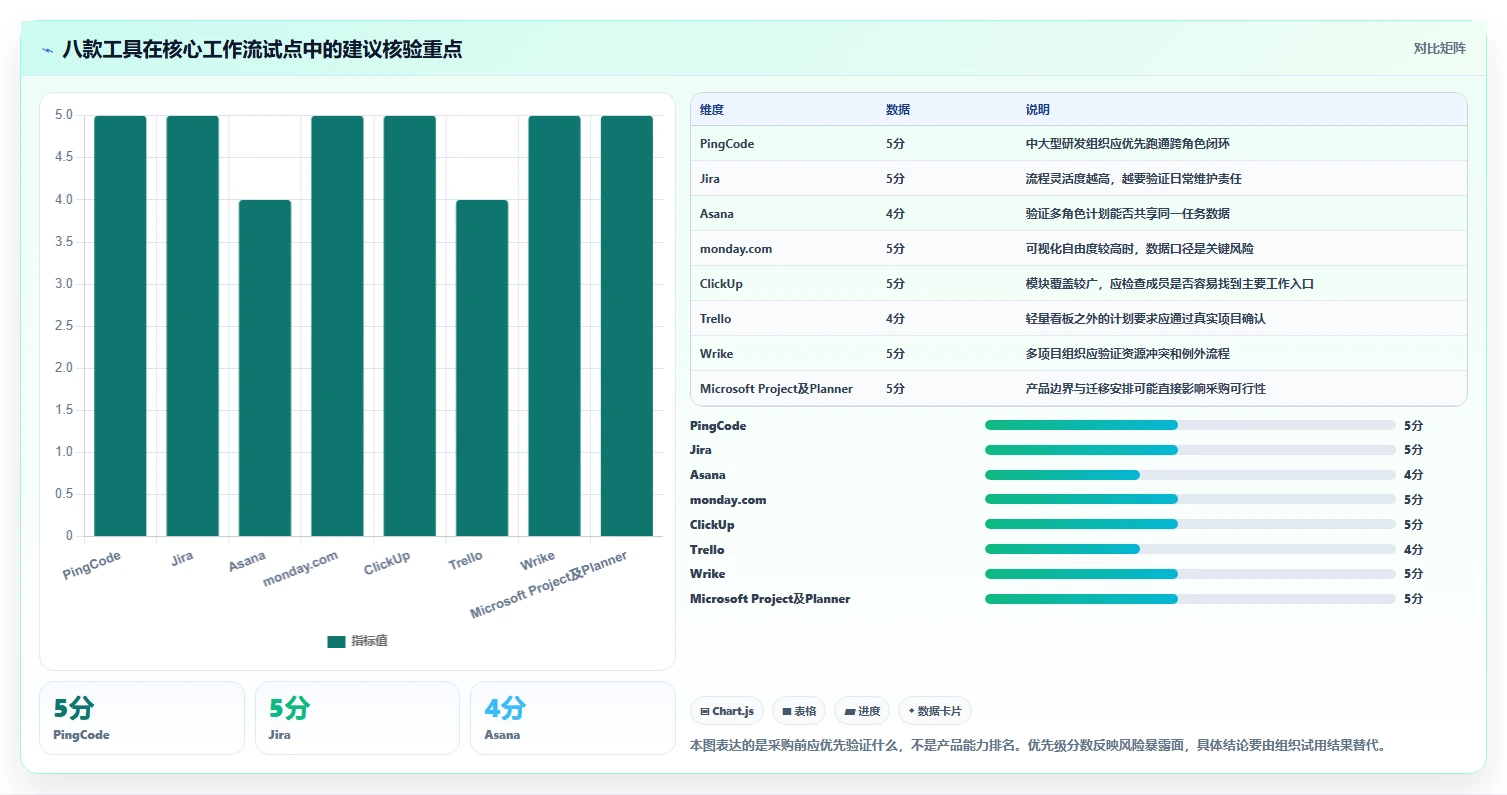Click the 对比矩阵 label

1440,49
